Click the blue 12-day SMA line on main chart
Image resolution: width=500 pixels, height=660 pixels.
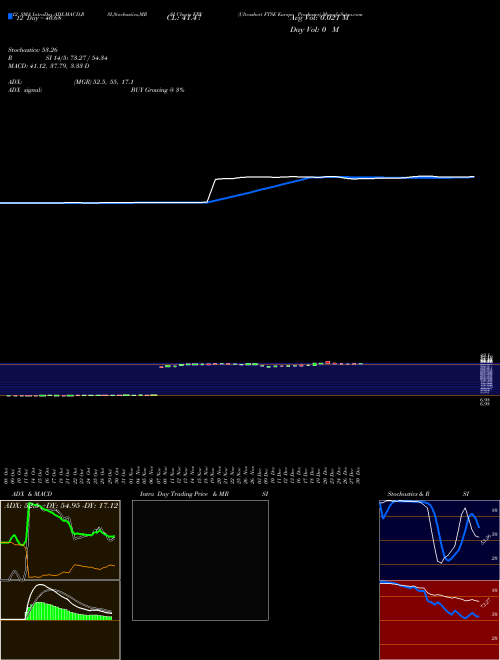[261, 190]
